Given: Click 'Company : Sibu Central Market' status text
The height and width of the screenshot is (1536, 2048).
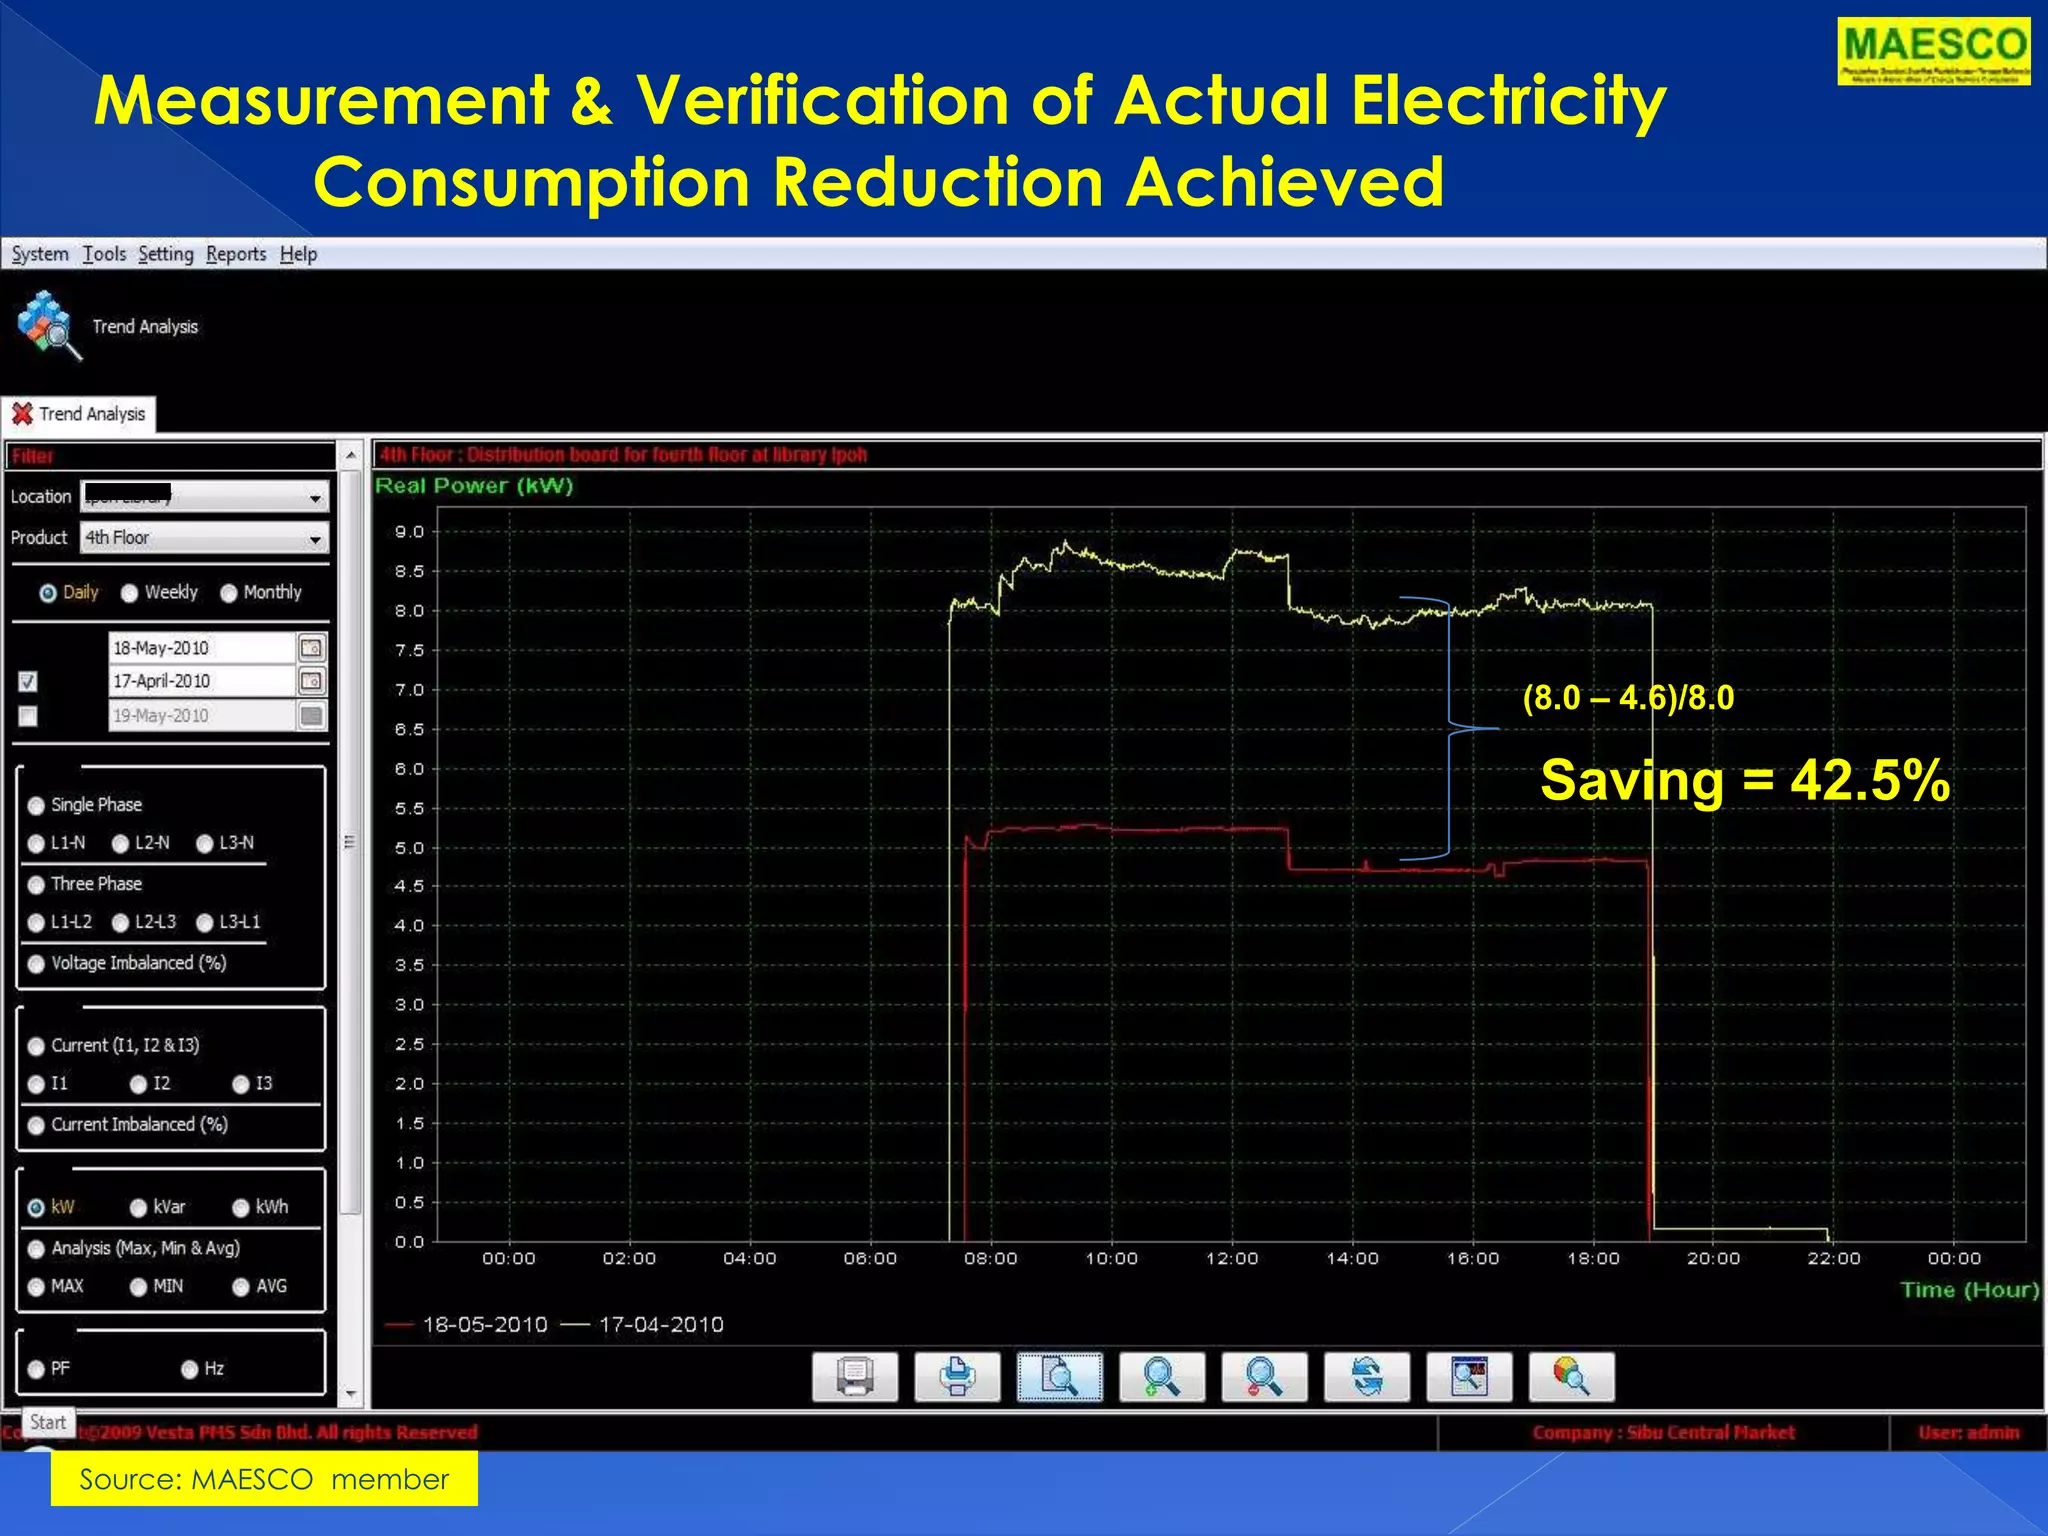Looking at the screenshot, I should point(1663,1433).
